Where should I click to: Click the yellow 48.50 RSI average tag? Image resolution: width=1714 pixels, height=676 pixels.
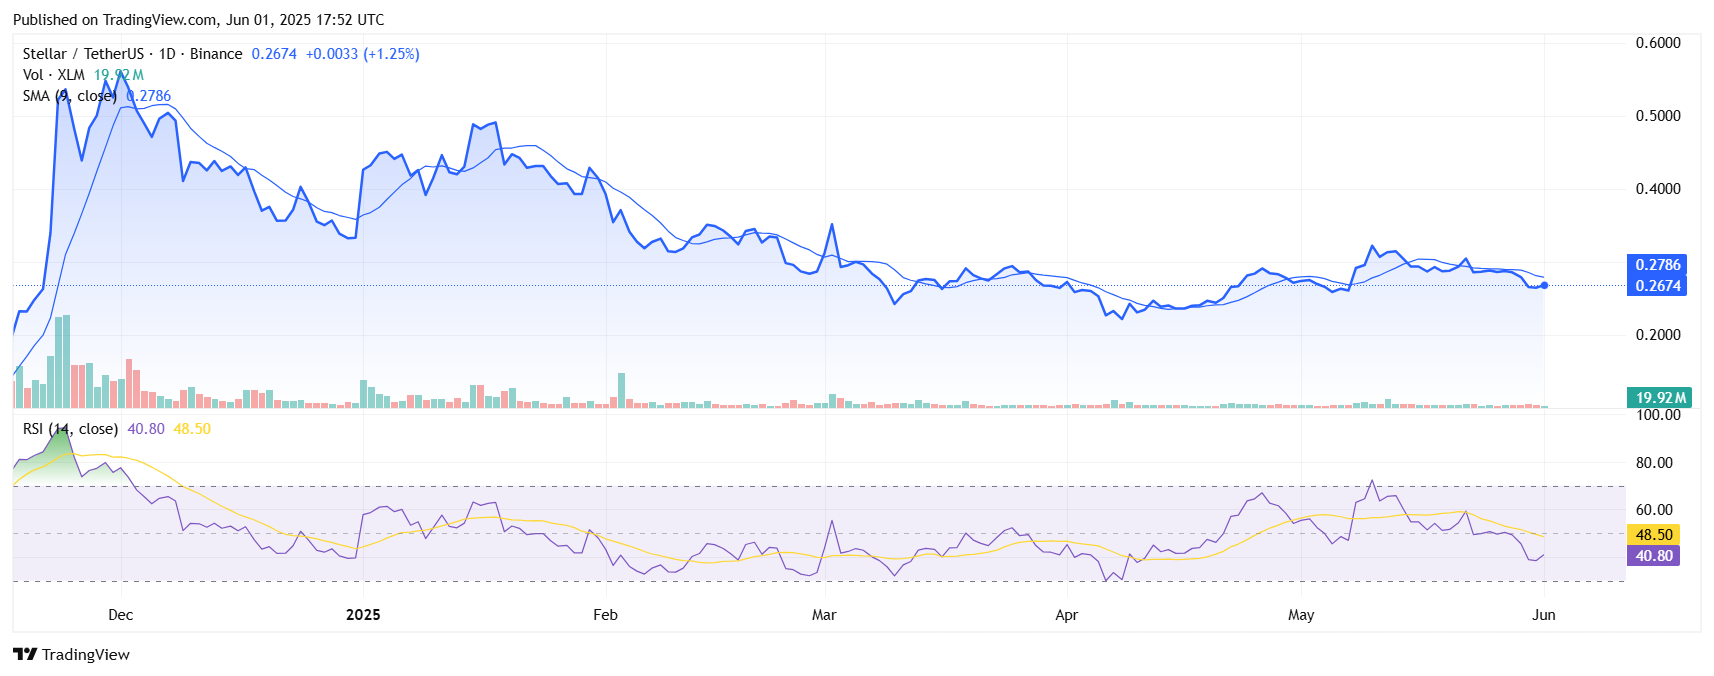[x=1653, y=535]
